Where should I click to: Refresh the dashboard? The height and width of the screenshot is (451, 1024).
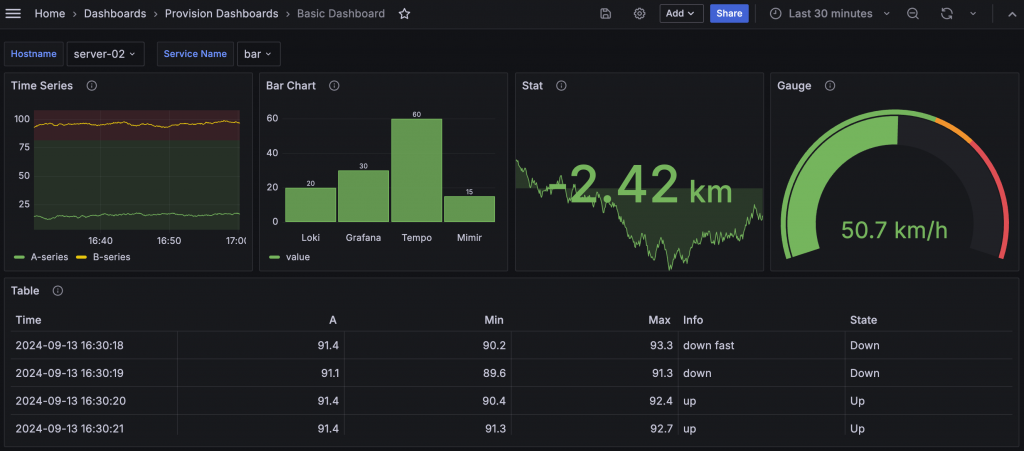[x=946, y=14]
